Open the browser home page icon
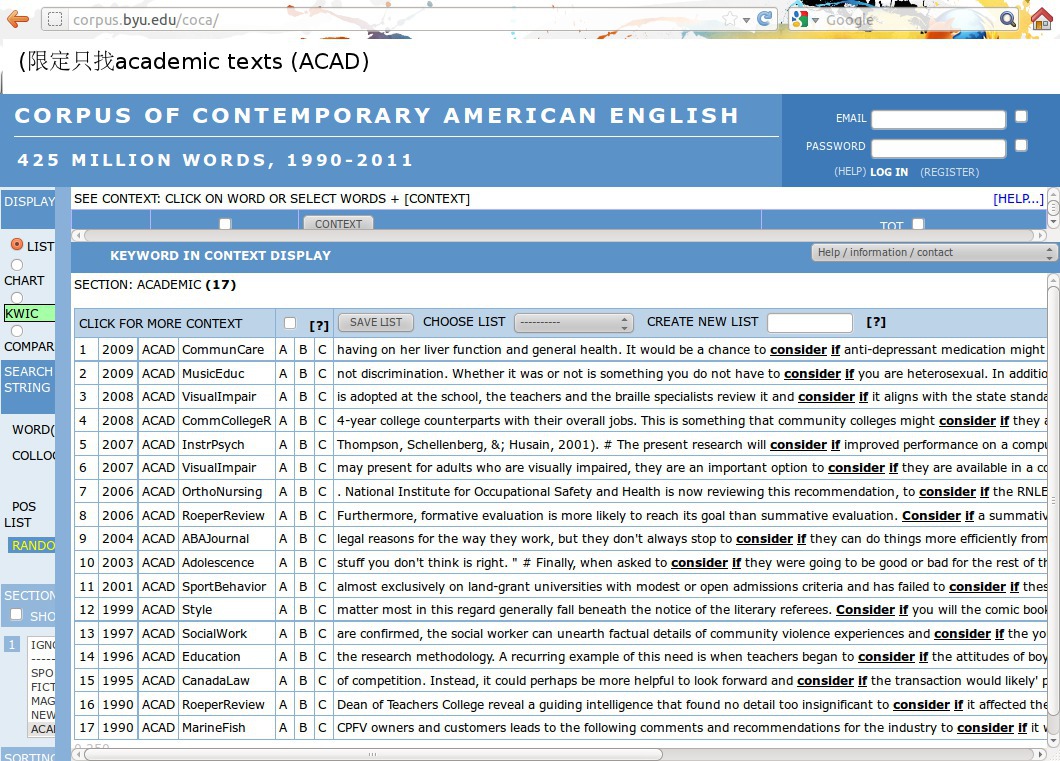Screen dimensions: 1060x761 coord(1042,19)
